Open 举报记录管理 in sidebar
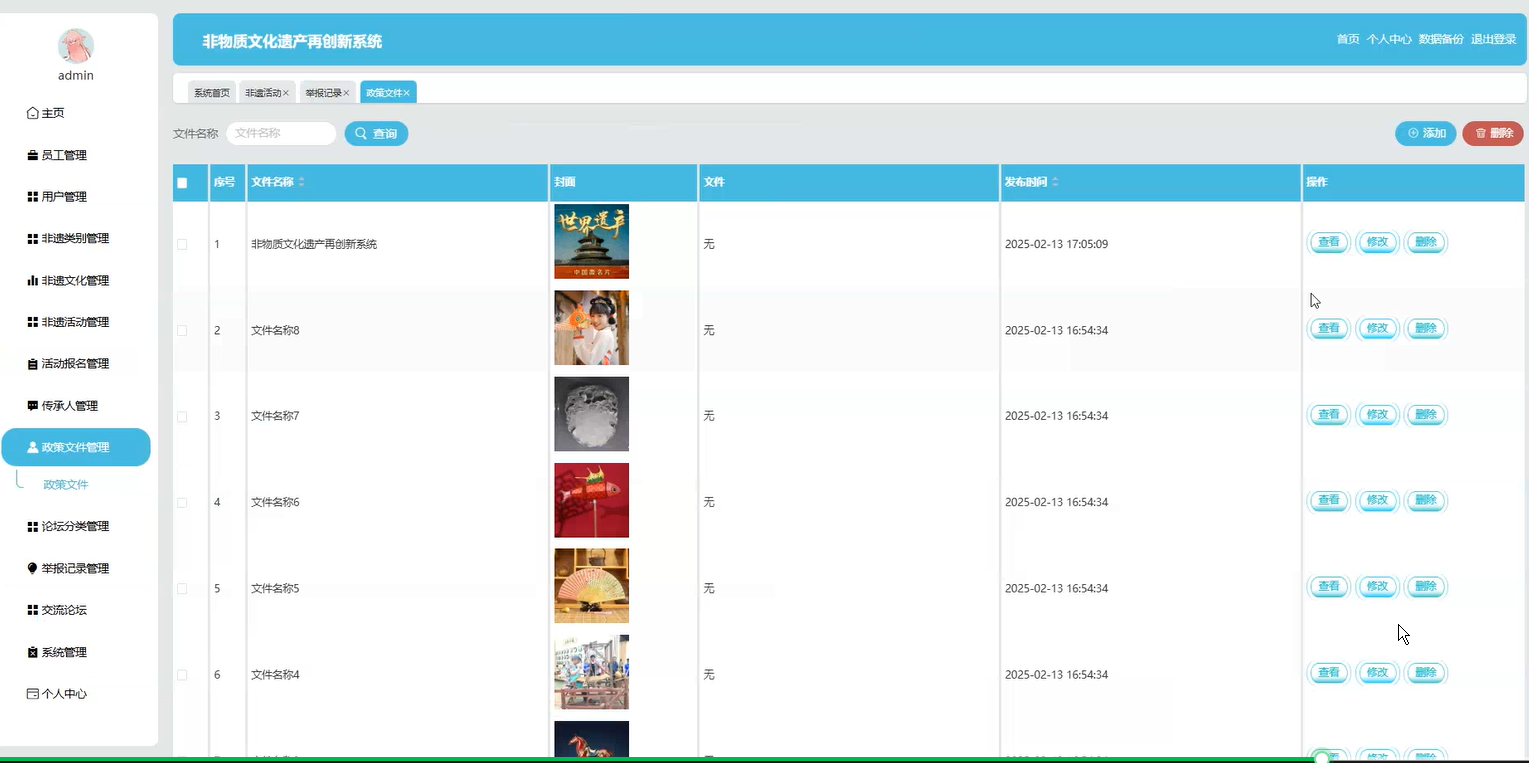 coord(68,569)
